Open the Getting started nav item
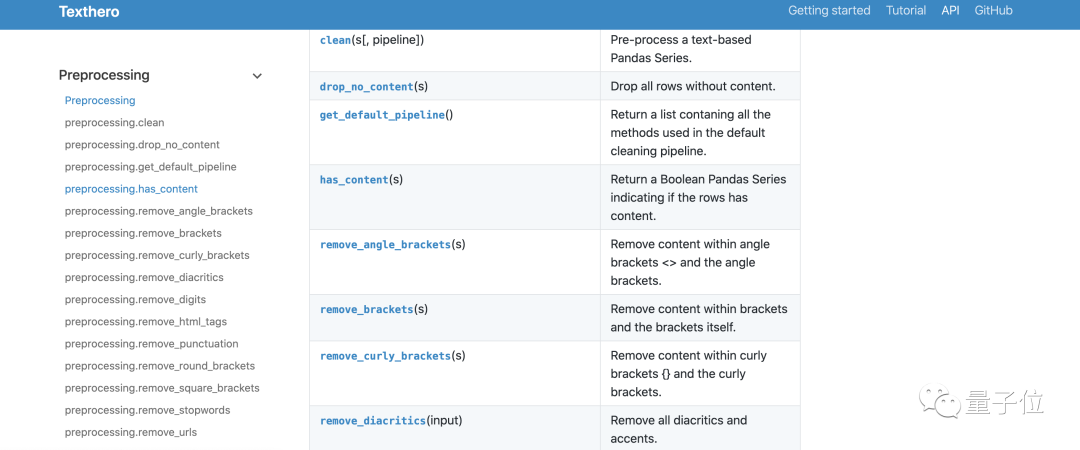Image resolution: width=1080 pixels, height=450 pixels. point(829,11)
